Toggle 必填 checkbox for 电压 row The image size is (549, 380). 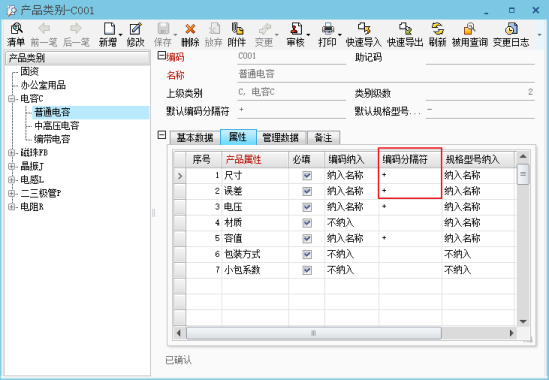pos(307,207)
